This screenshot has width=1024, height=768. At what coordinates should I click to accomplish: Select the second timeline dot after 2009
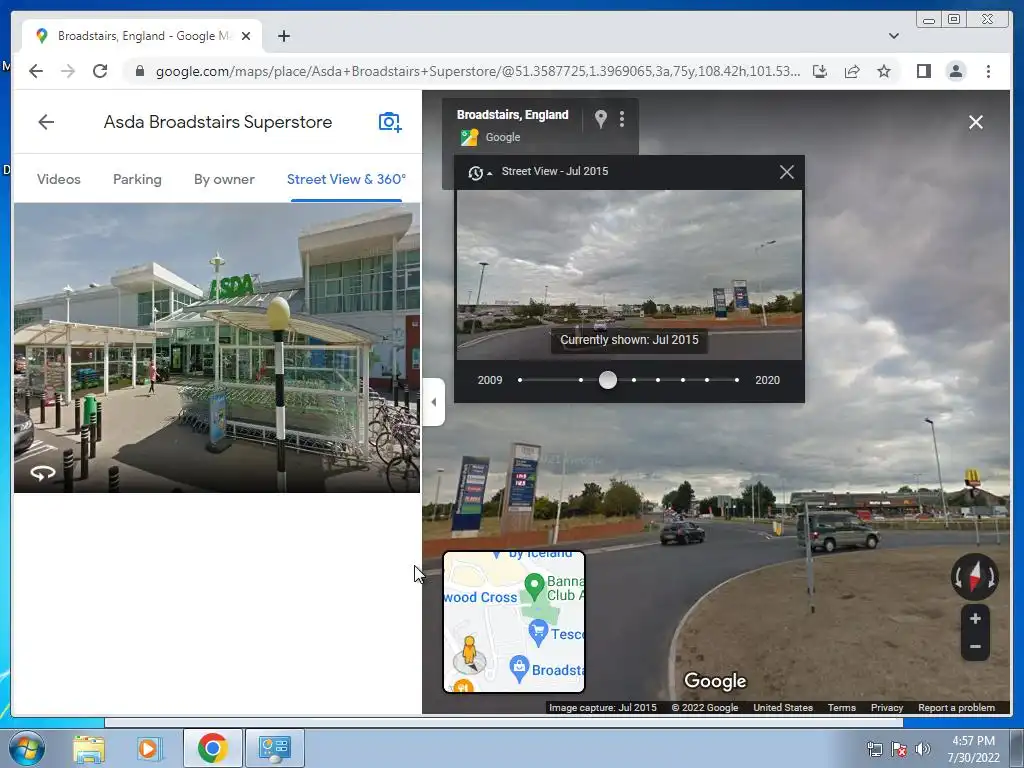581,380
